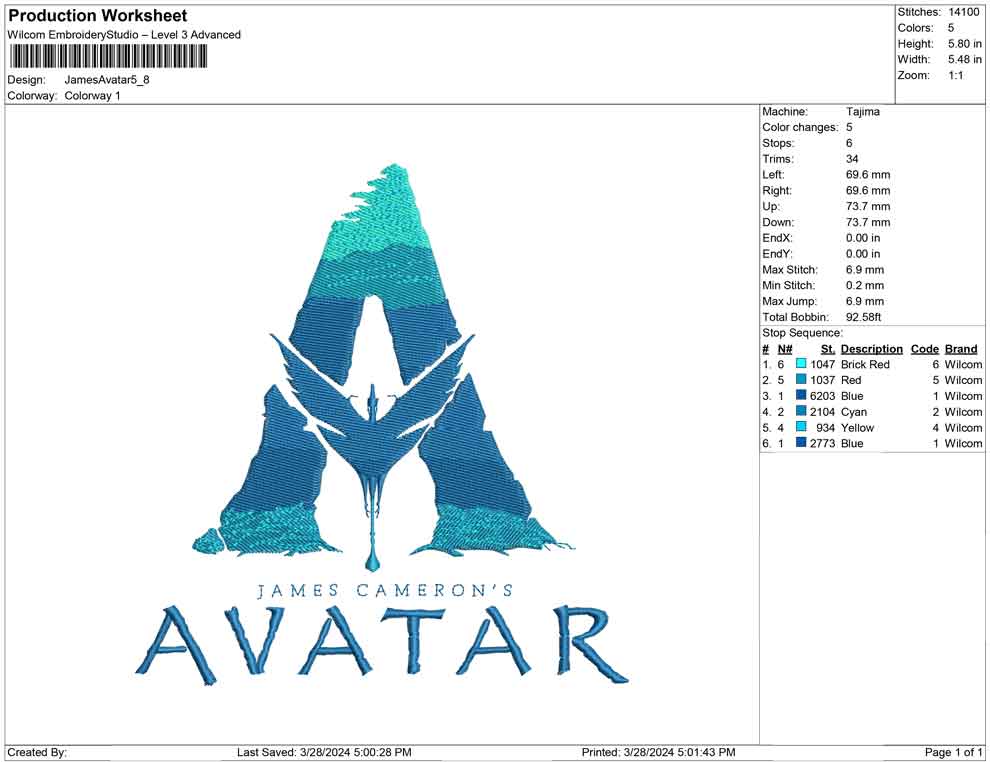Click the Trims value '34'
The width and height of the screenshot is (990, 762).
click(x=852, y=158)
